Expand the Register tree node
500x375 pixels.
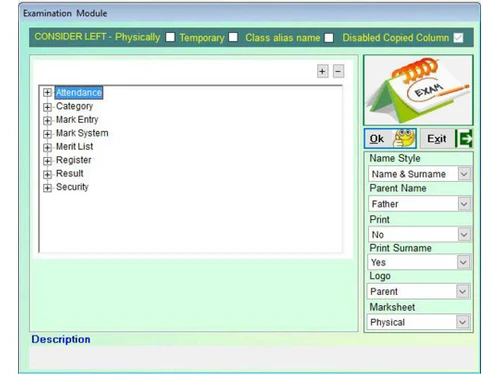click(47, 161)
